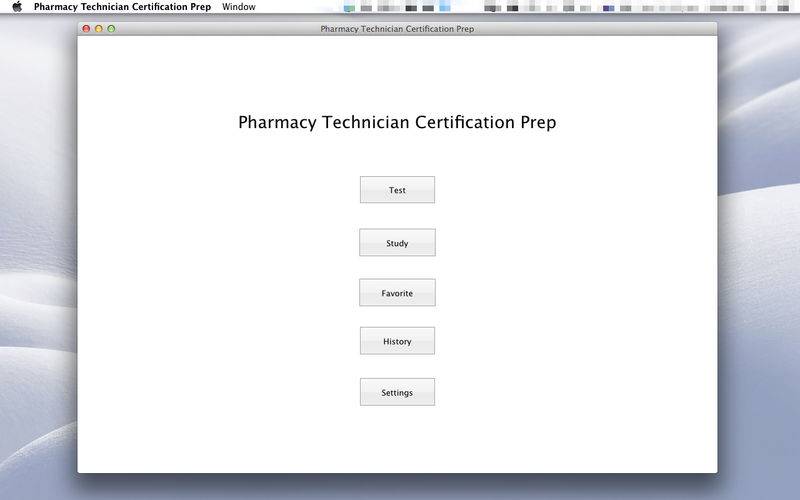Image resolution: width=800 pixels, height=500 pixels.
Task: Open the Favorite questions button
Action: pyautogui.click(x=397, y=292)
